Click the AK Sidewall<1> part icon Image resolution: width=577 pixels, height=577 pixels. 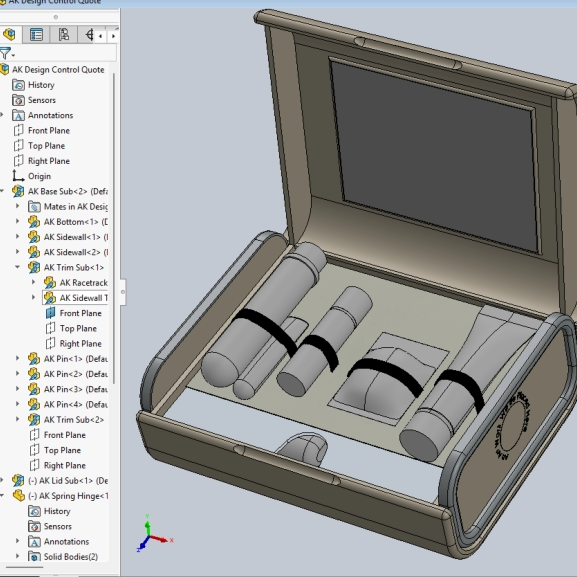pos(34,237)
